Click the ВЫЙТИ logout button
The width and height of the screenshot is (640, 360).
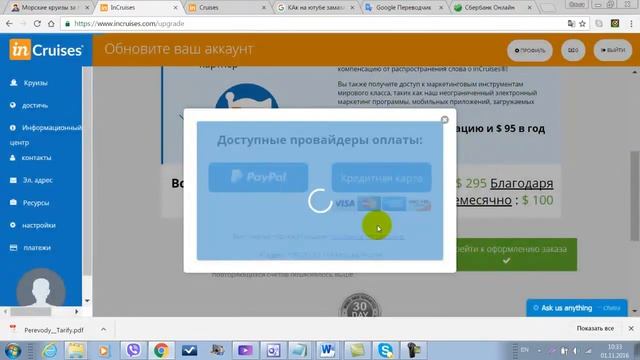point(613,50)
